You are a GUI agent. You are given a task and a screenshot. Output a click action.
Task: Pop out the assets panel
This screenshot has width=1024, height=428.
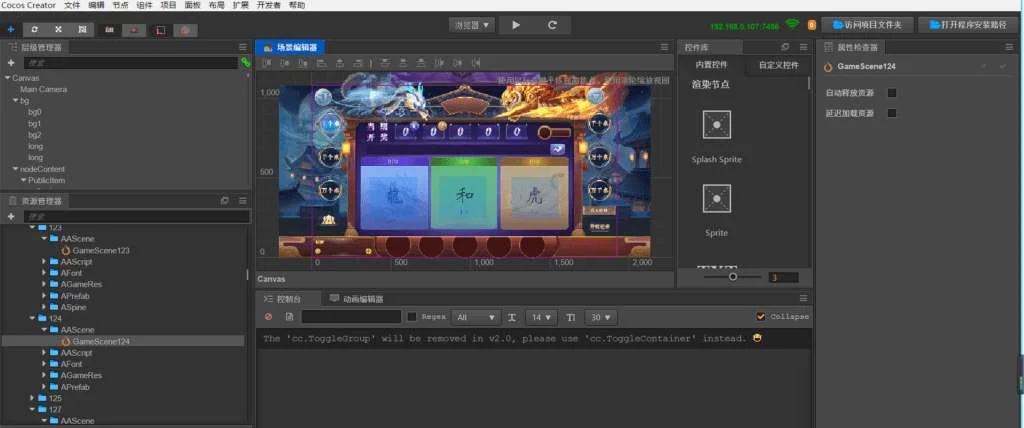225,201
